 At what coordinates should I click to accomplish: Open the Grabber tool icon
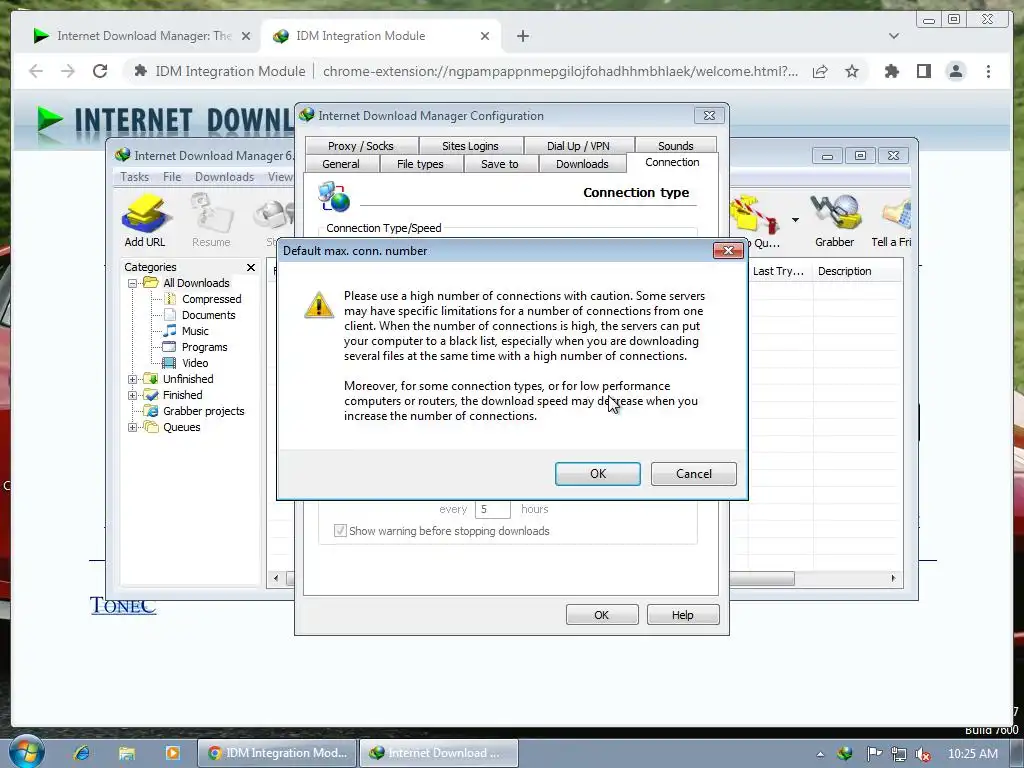click(x=834, y=221)
